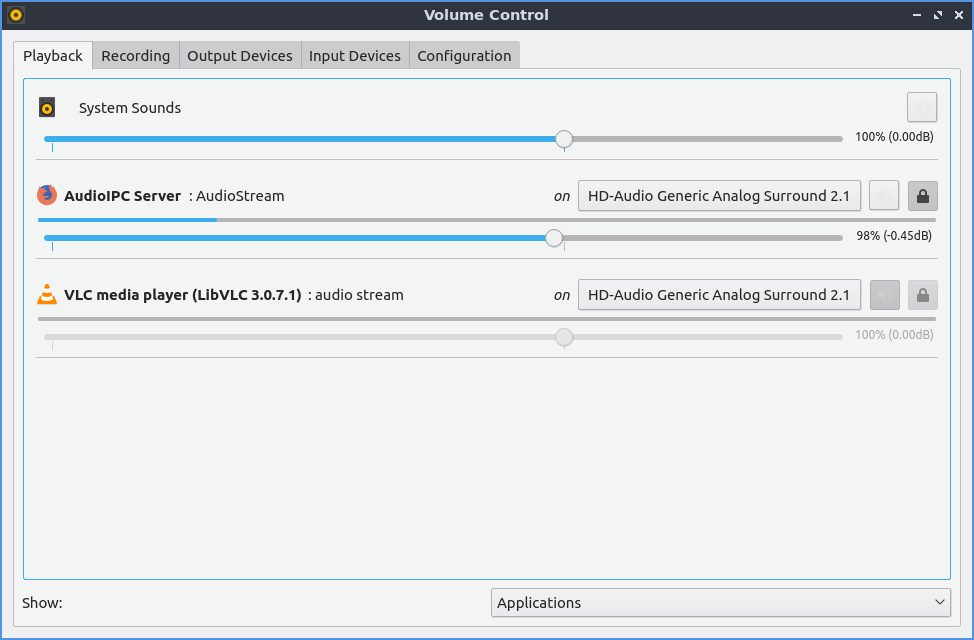Open output device selector for AudioIPC Server
Screen dimensions: 974x640
pos(718,196)
